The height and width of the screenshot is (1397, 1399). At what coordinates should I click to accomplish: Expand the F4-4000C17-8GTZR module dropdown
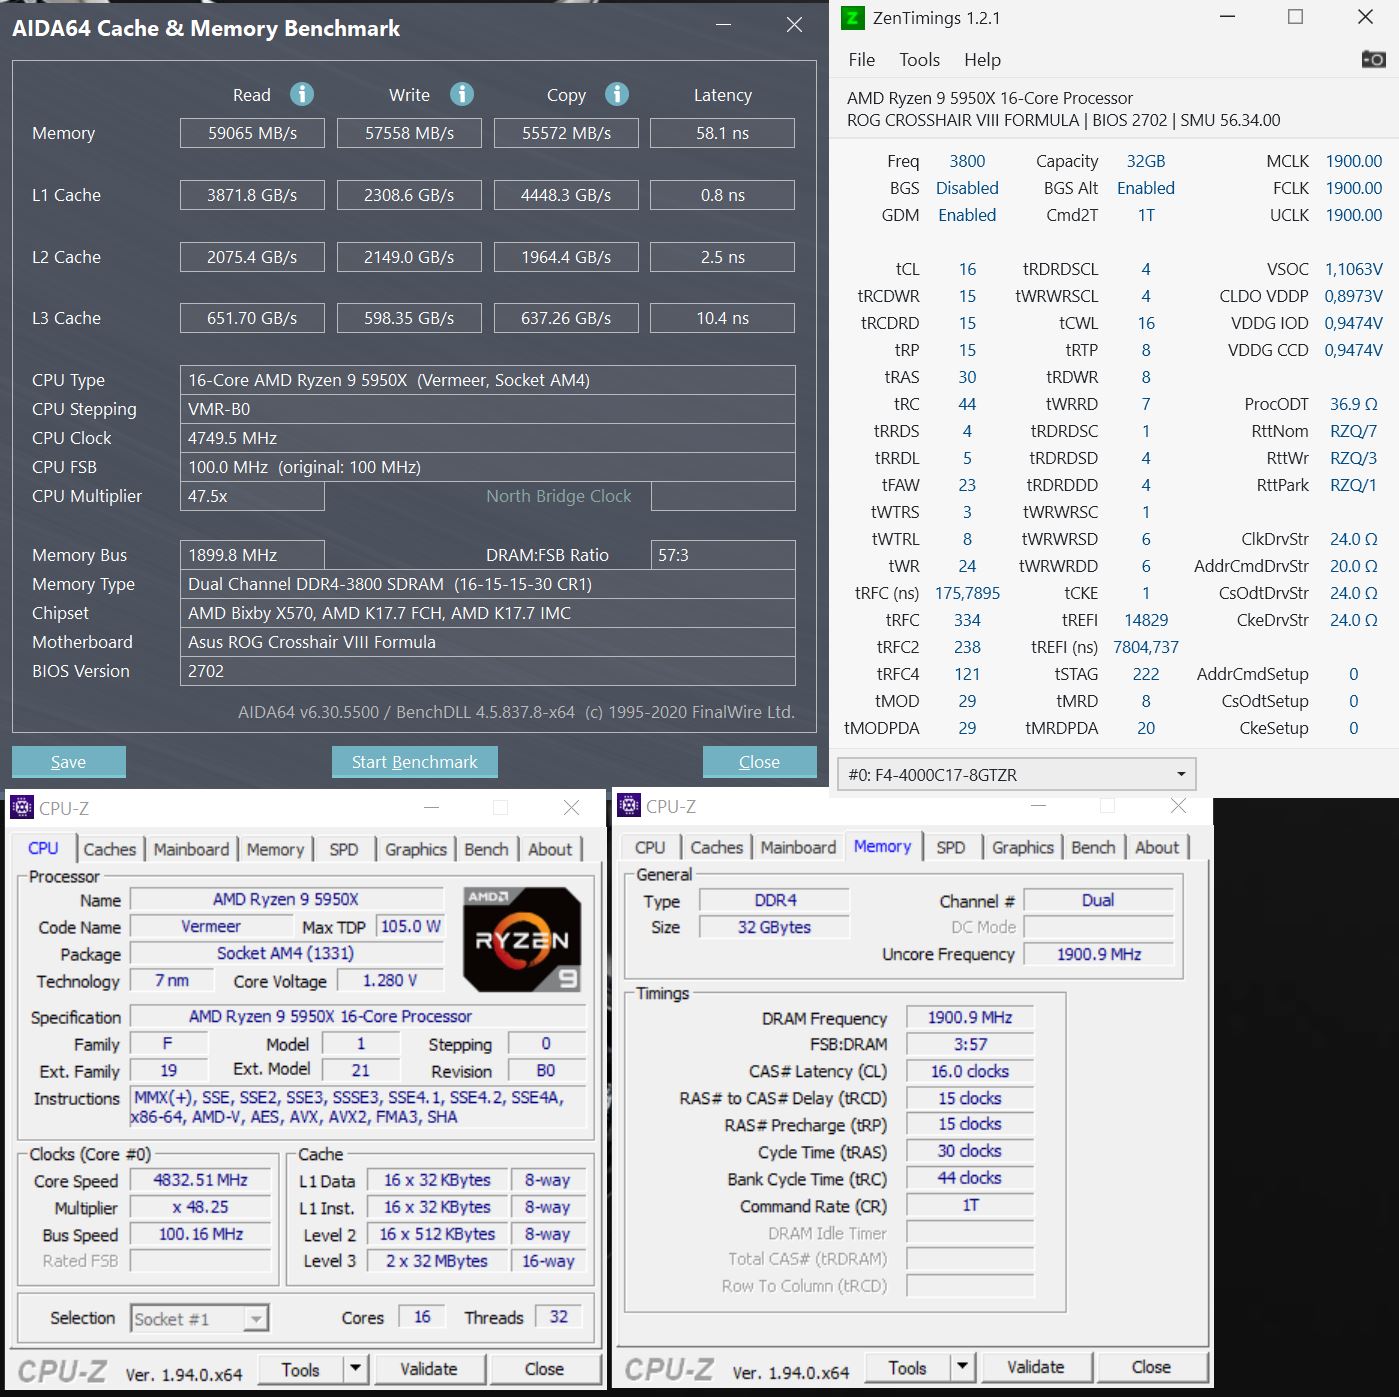click(1016, 774)
